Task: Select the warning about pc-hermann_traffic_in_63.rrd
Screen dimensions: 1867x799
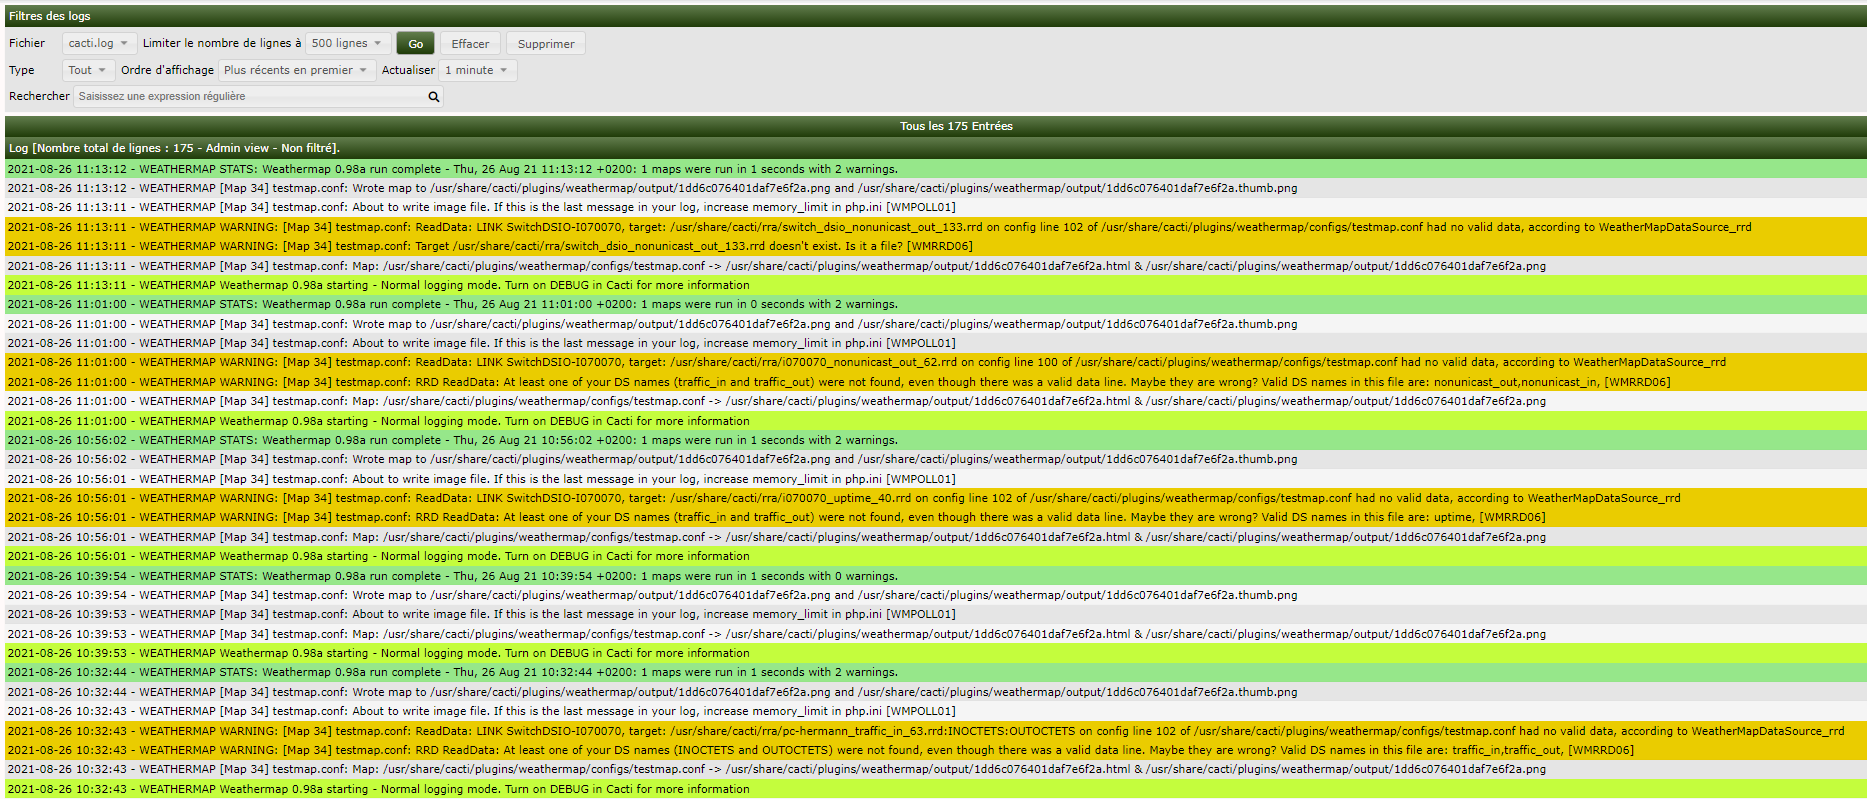Action: tap(935, 731)
